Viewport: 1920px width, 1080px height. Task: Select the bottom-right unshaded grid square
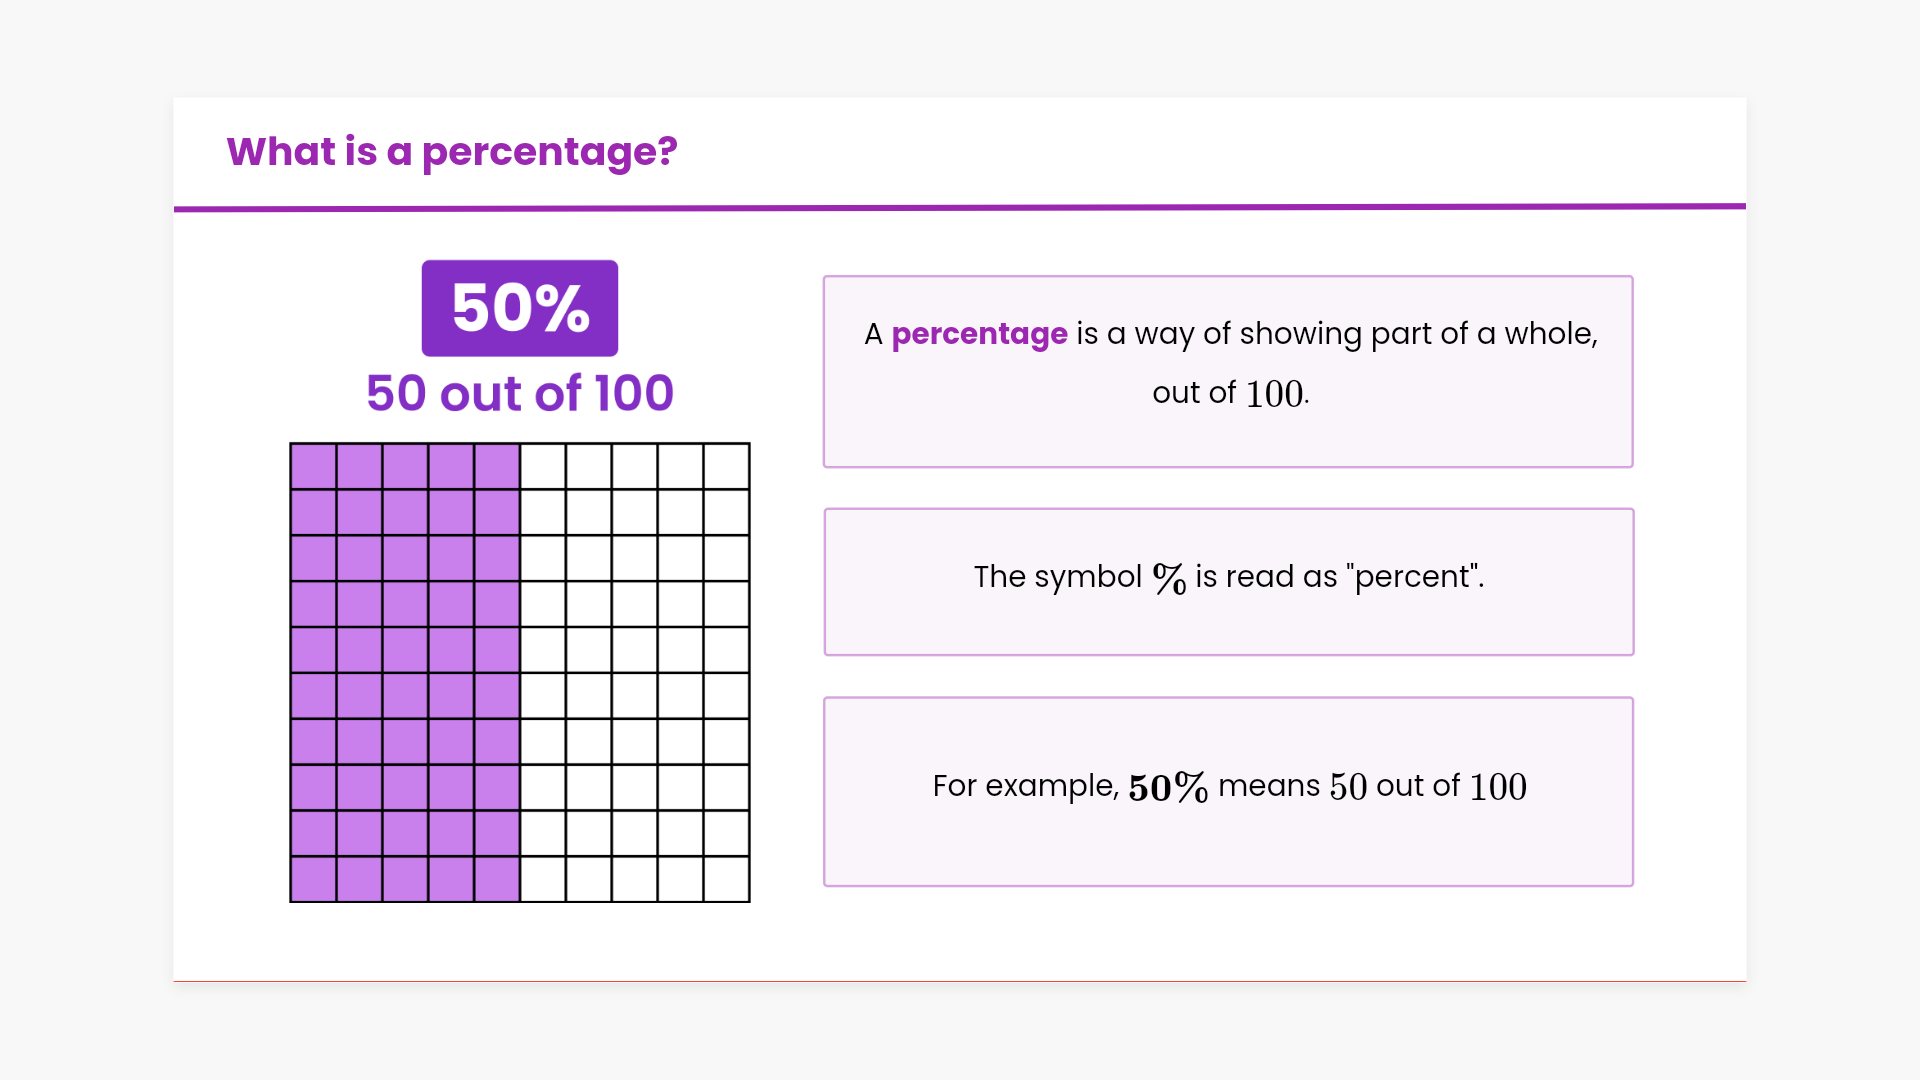[x=727, y=880]
